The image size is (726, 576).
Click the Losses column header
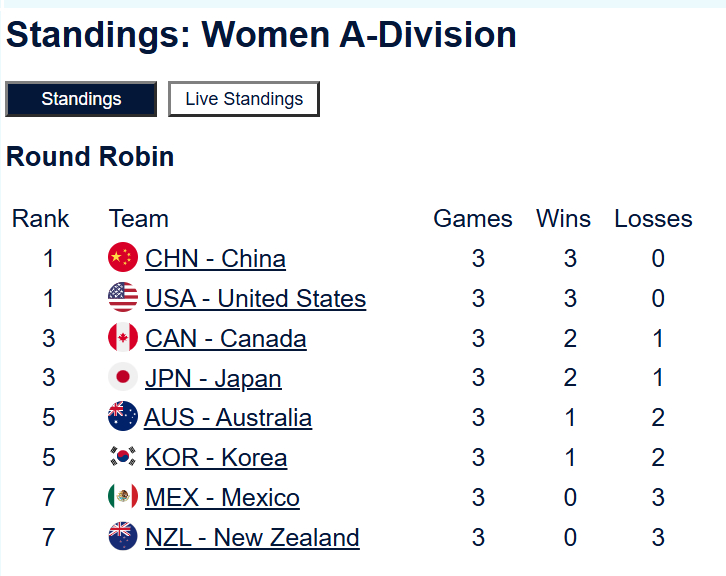(653, 219)
